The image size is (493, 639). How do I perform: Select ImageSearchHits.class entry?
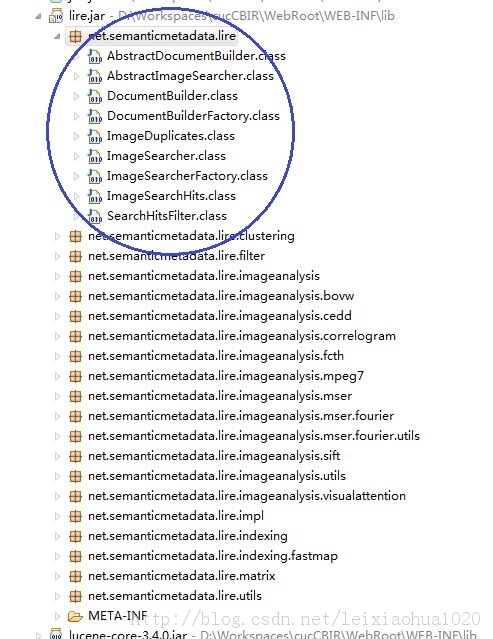pos(171,196)
